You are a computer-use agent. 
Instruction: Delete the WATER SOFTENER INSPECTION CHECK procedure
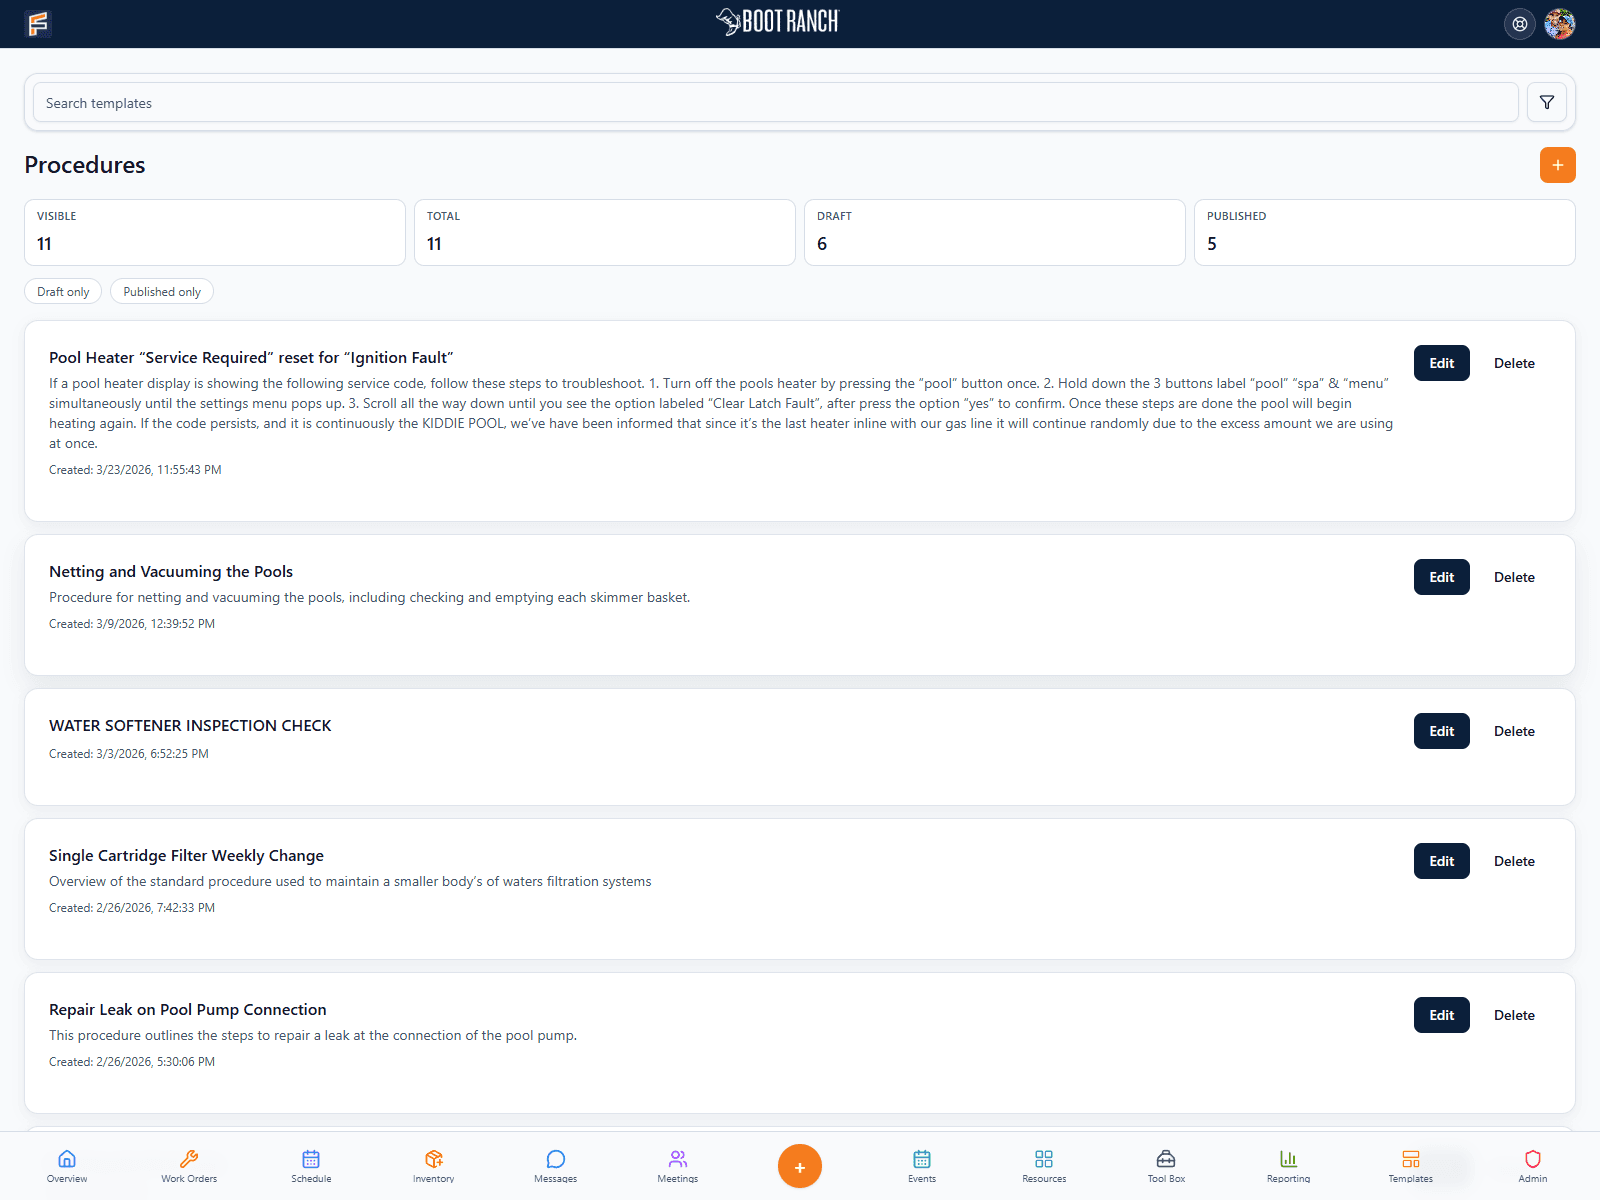(1514, 731)
